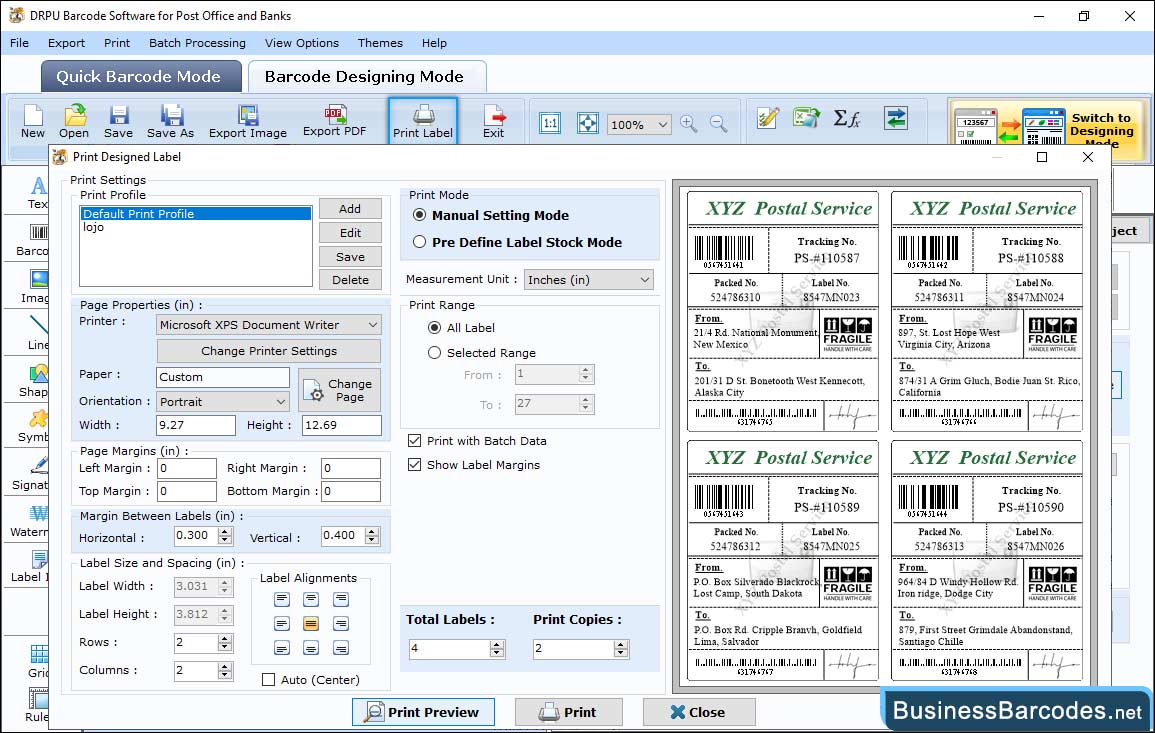Viewport: 1155px width, 733px height.
Task: Click the Export PDF icon
Action: click(x=334, y=122)
